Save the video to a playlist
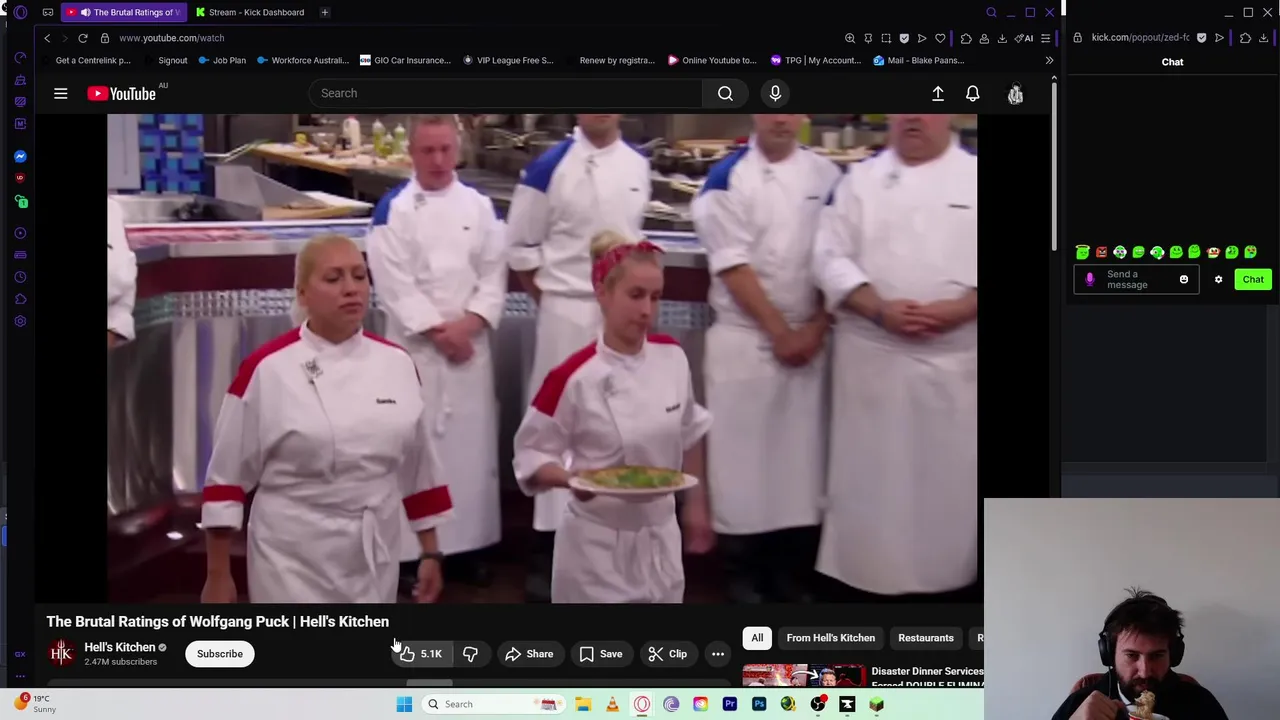Screen dimensions: 1280x720 [x=601, y=654]
